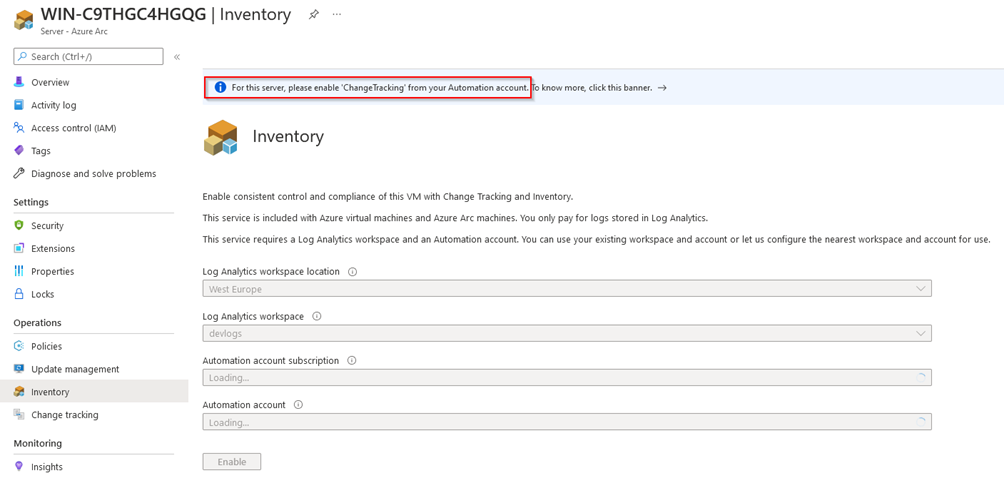Pin the Inventory blade using the pin icon
Image resolution: width=1004 pixels, height=483 pixels.
pos(314,14)
